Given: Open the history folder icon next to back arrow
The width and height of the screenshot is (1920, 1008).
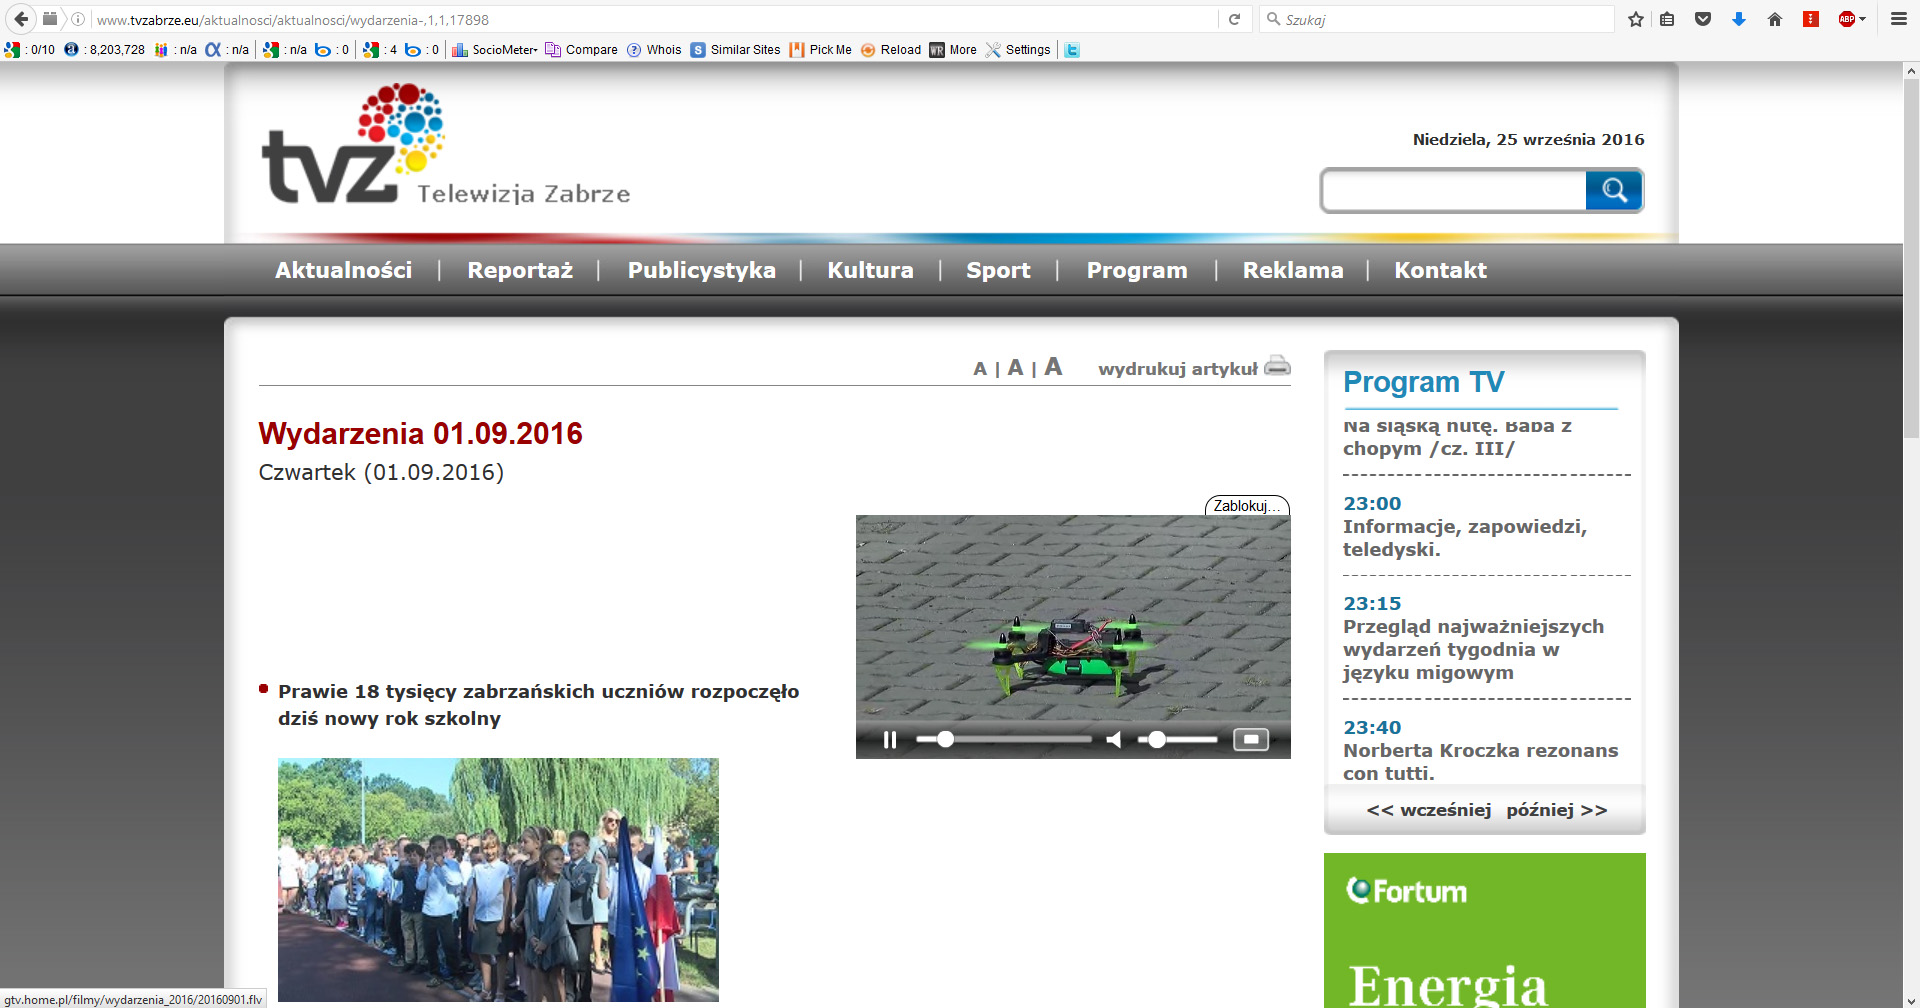Looking at the screenshot, I should [50, 19].
